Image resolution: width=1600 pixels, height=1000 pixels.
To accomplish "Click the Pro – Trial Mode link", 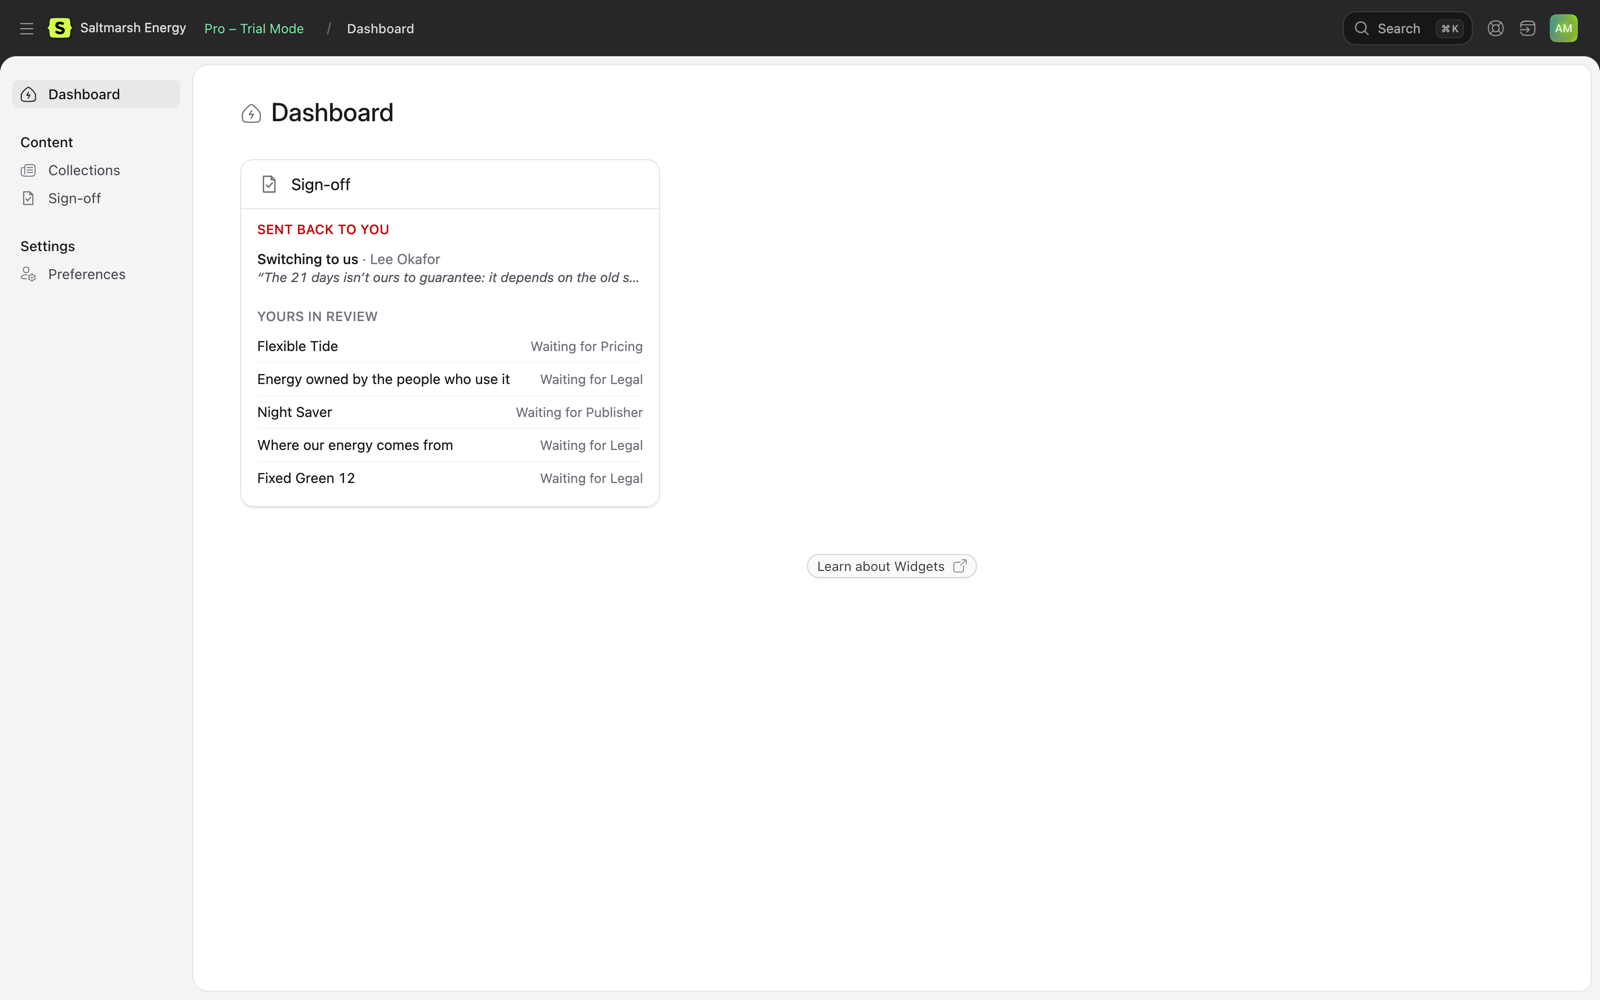I will point(254,29).
